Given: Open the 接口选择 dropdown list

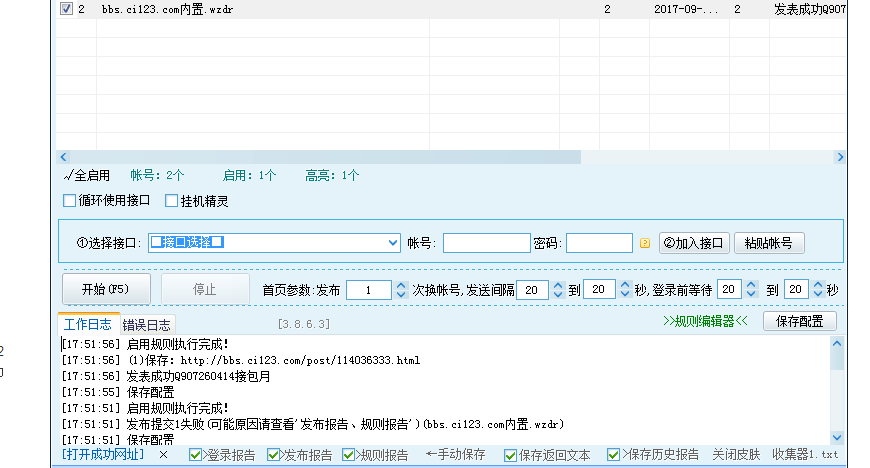Looking at the screenshot, I should click(x=393, y=243).
